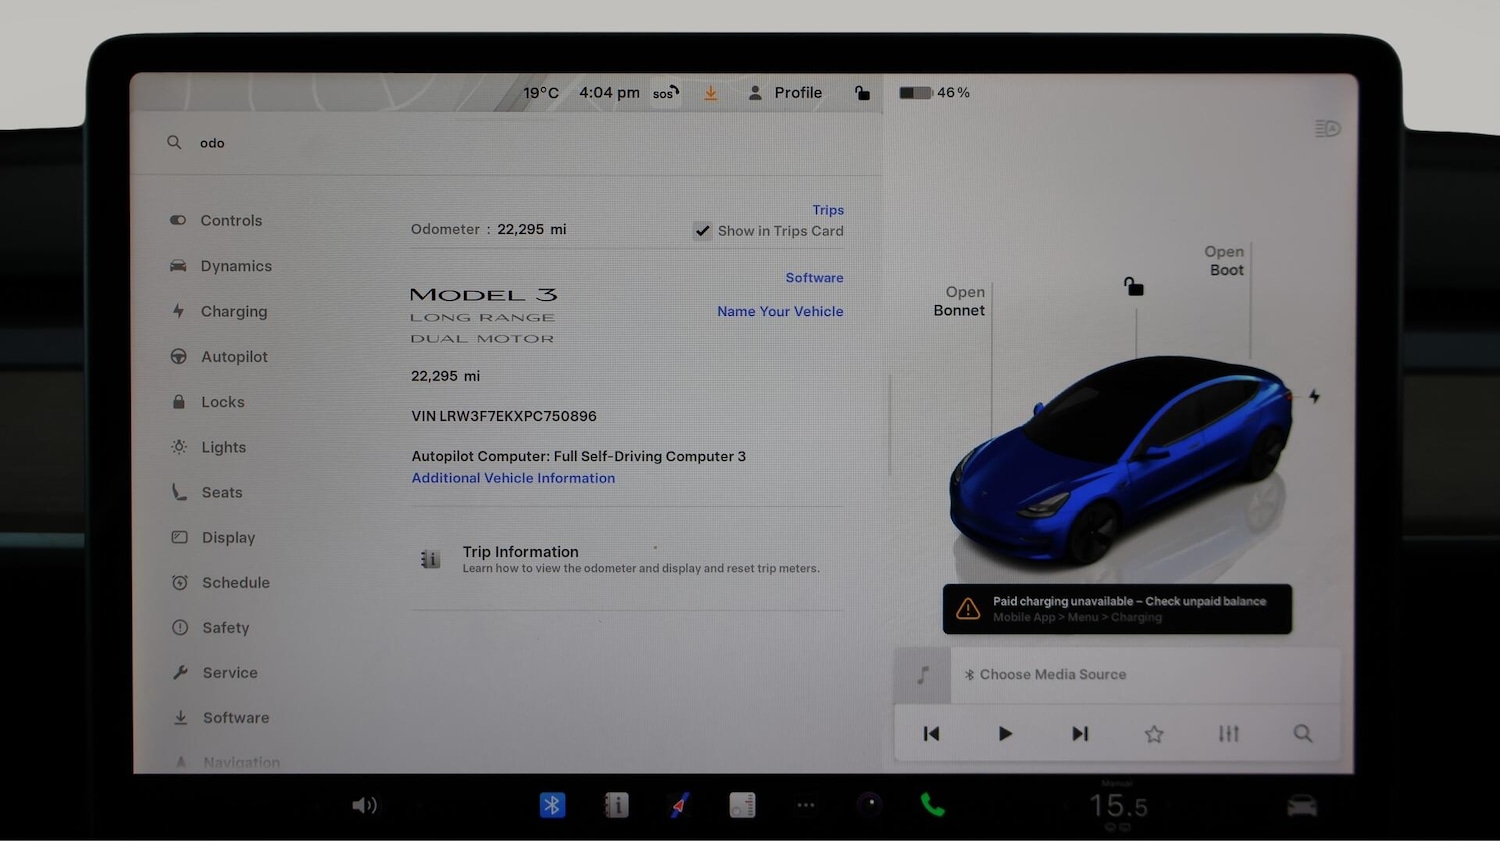Tap the car icon in bottom bar
The height and width of the screenshot is (841, 1500).
pos(1302,806)
